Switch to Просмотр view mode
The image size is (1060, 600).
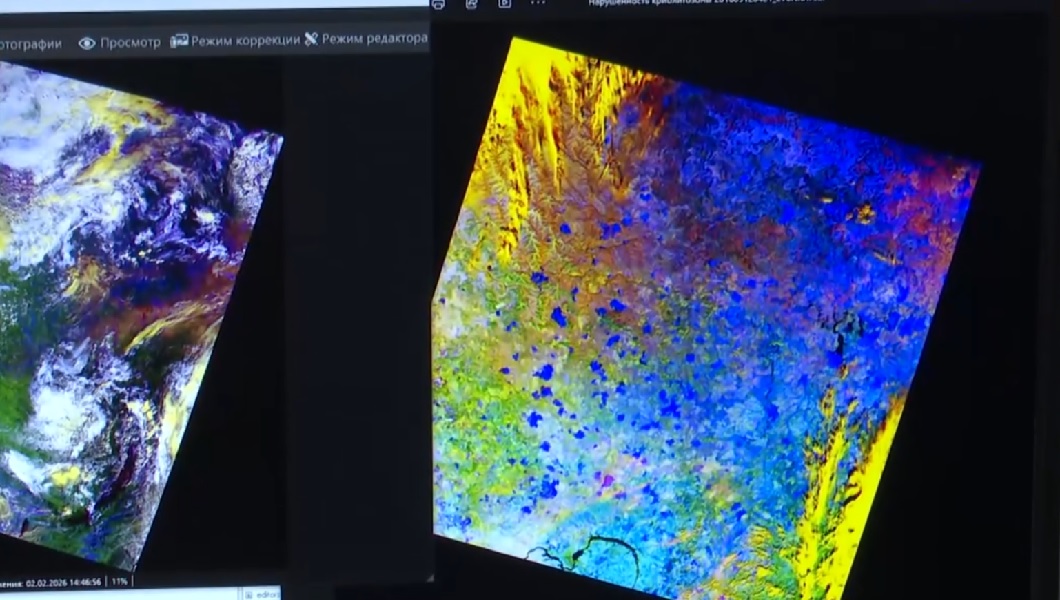tap(130, 43)
